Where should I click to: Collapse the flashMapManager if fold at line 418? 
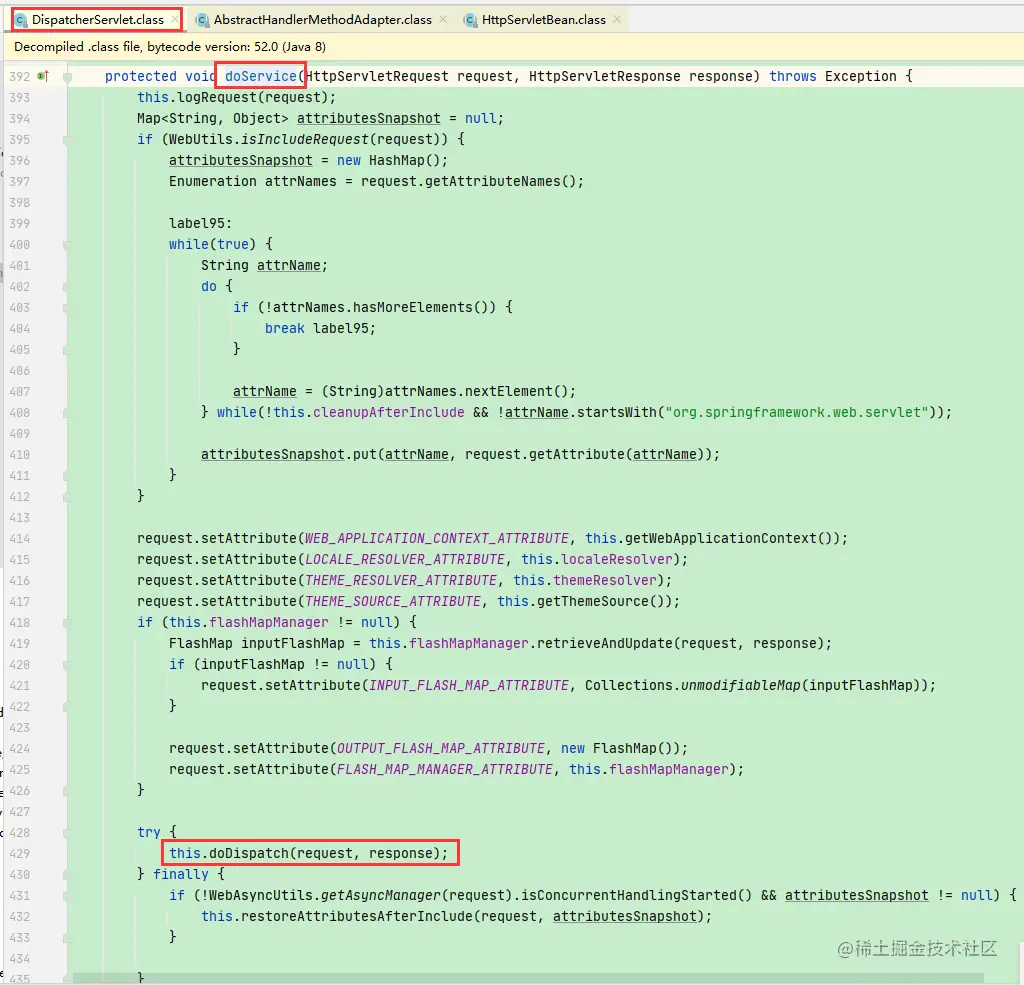pos(67,622)
